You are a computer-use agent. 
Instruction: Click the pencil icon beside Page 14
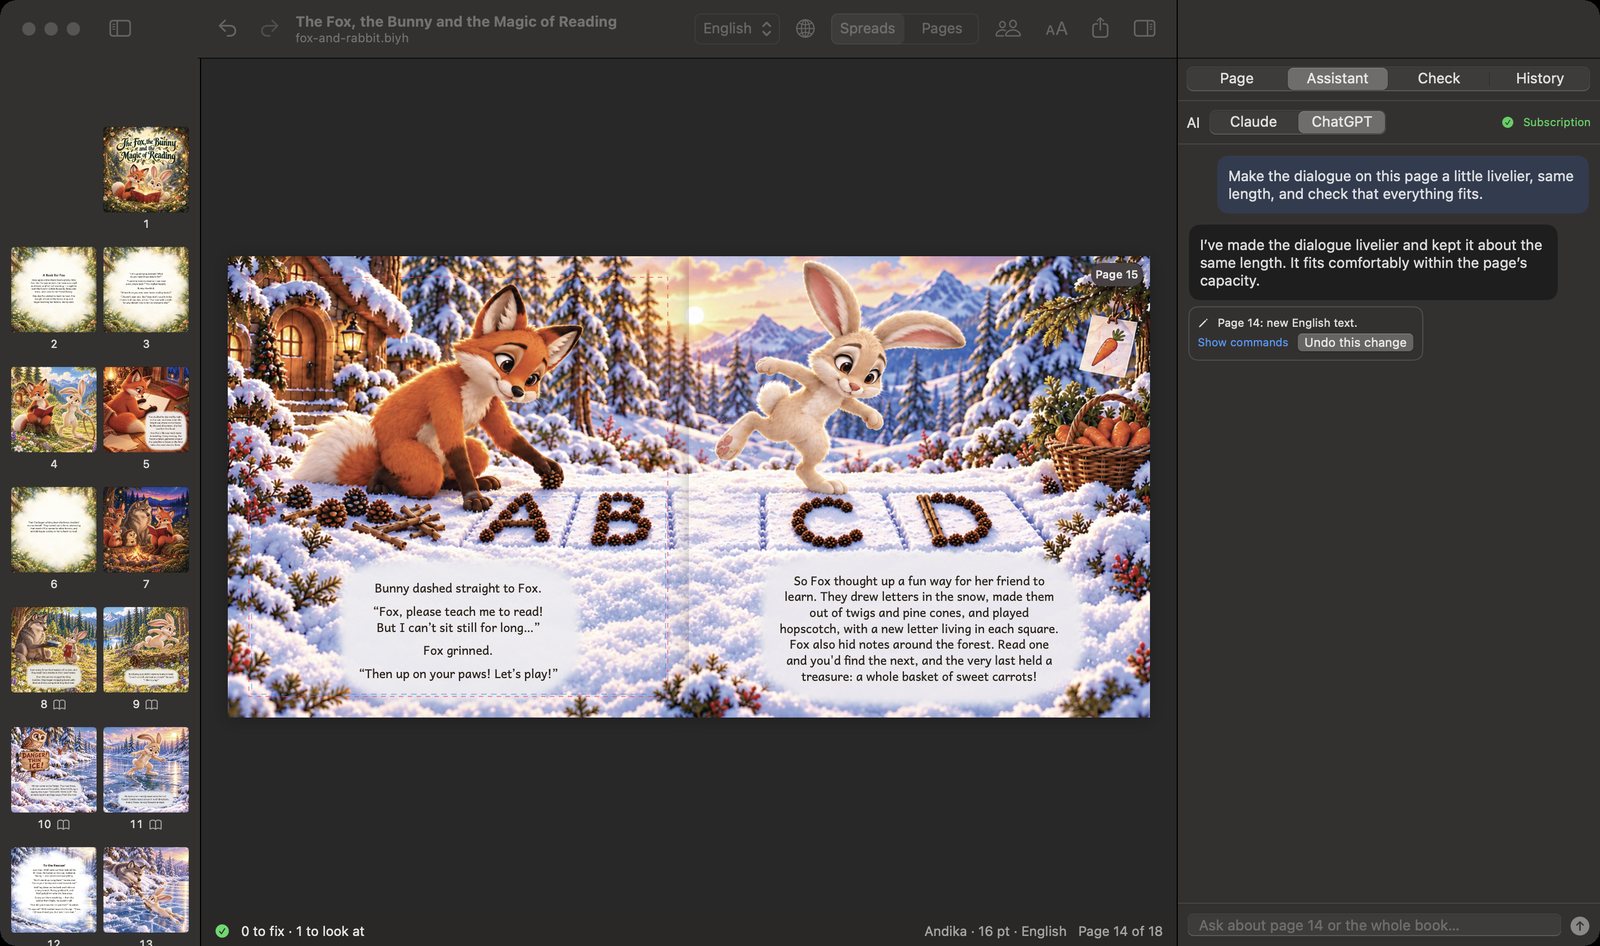tap(1203, 323)
